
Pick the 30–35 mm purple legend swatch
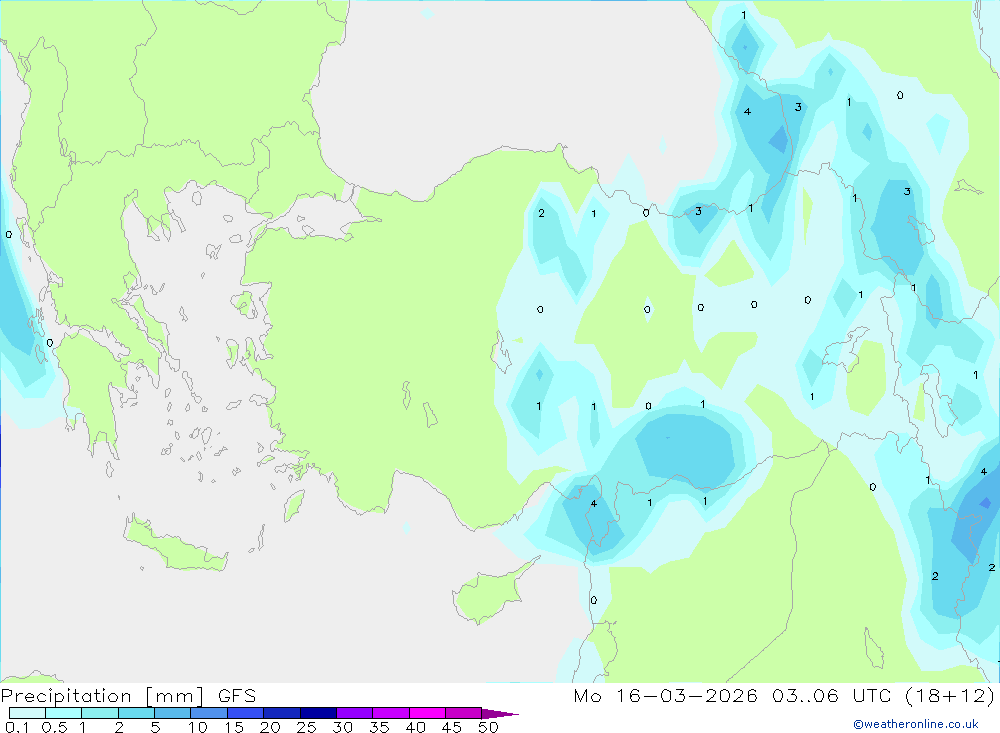tap(354, 713)
